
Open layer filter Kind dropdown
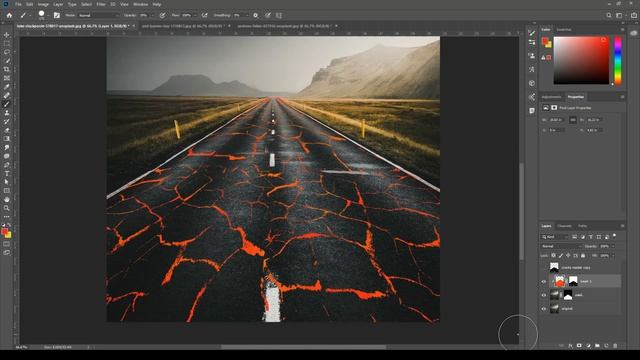click(555, 237)
